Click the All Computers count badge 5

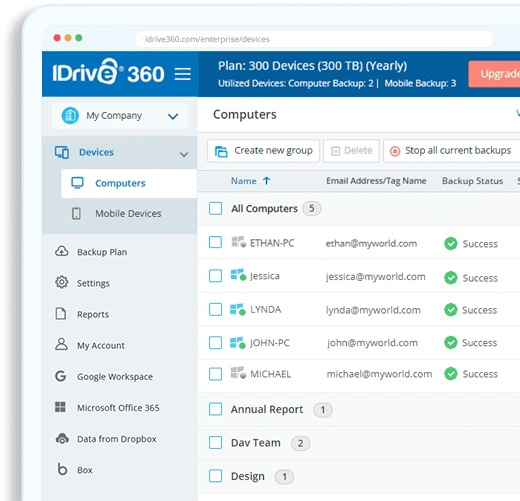[312, 209]
